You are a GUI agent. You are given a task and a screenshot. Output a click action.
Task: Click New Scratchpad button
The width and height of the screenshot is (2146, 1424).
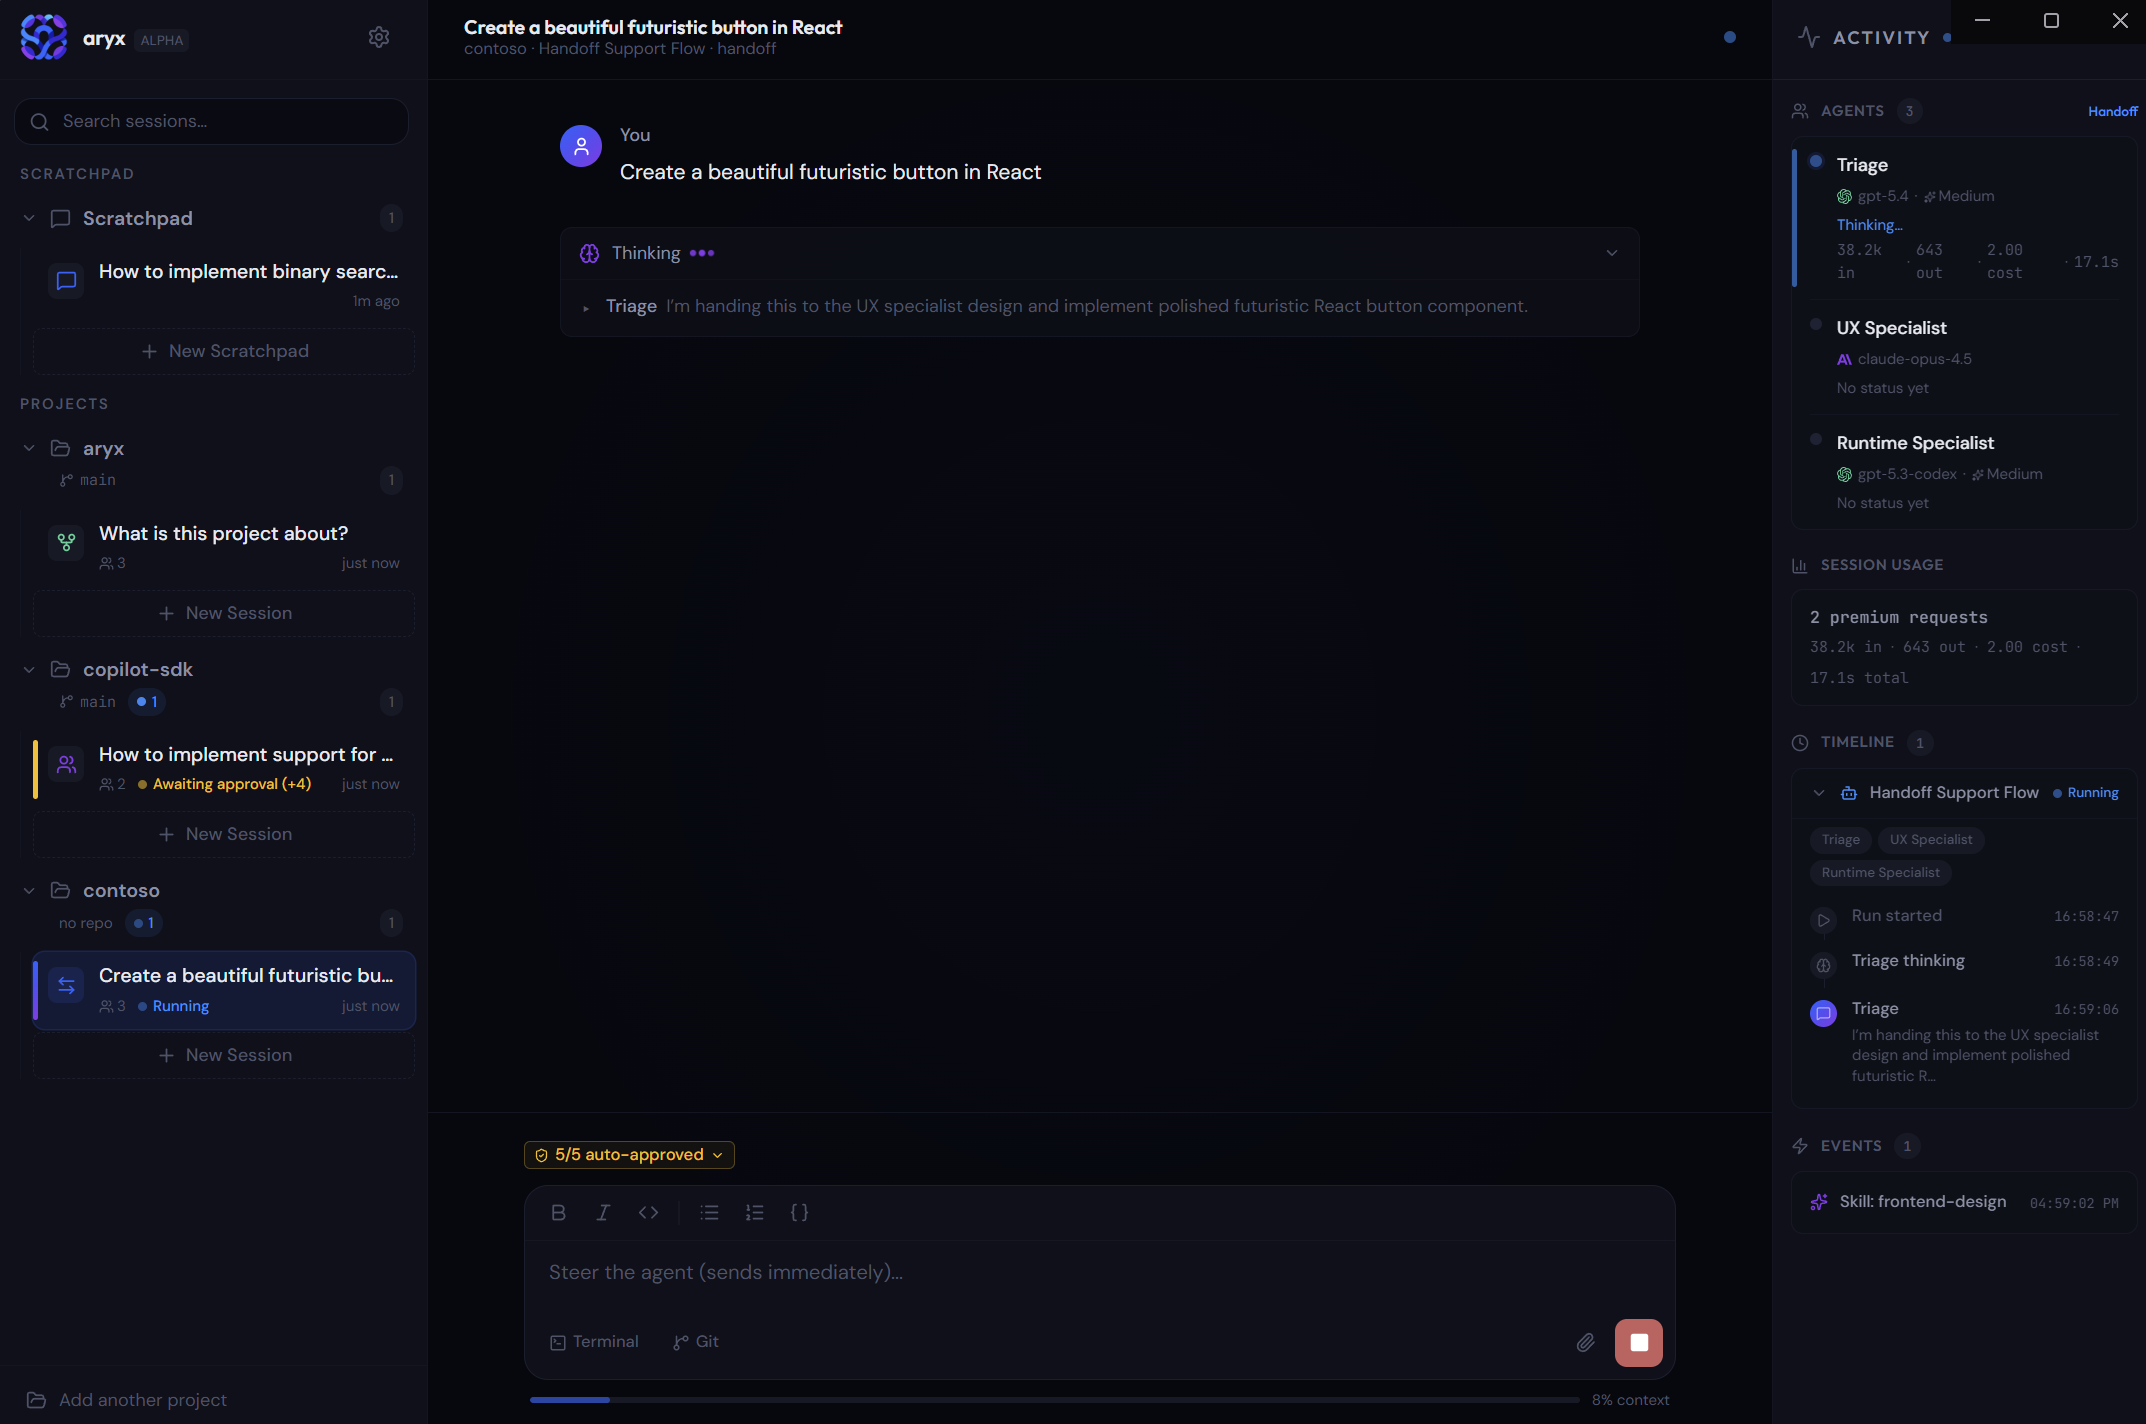point(224,351)
